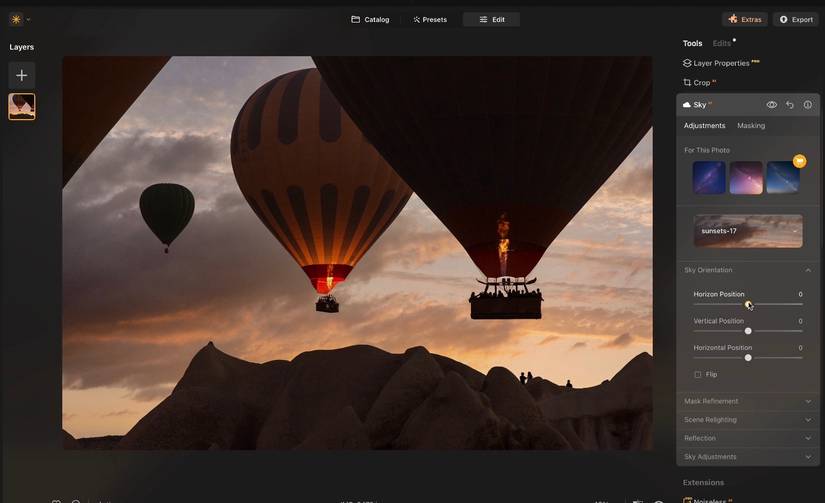The width and height of the screenshot is (825, 503).
Task: Expand the Scene Relighting section
Action: (x=747, y=420)
